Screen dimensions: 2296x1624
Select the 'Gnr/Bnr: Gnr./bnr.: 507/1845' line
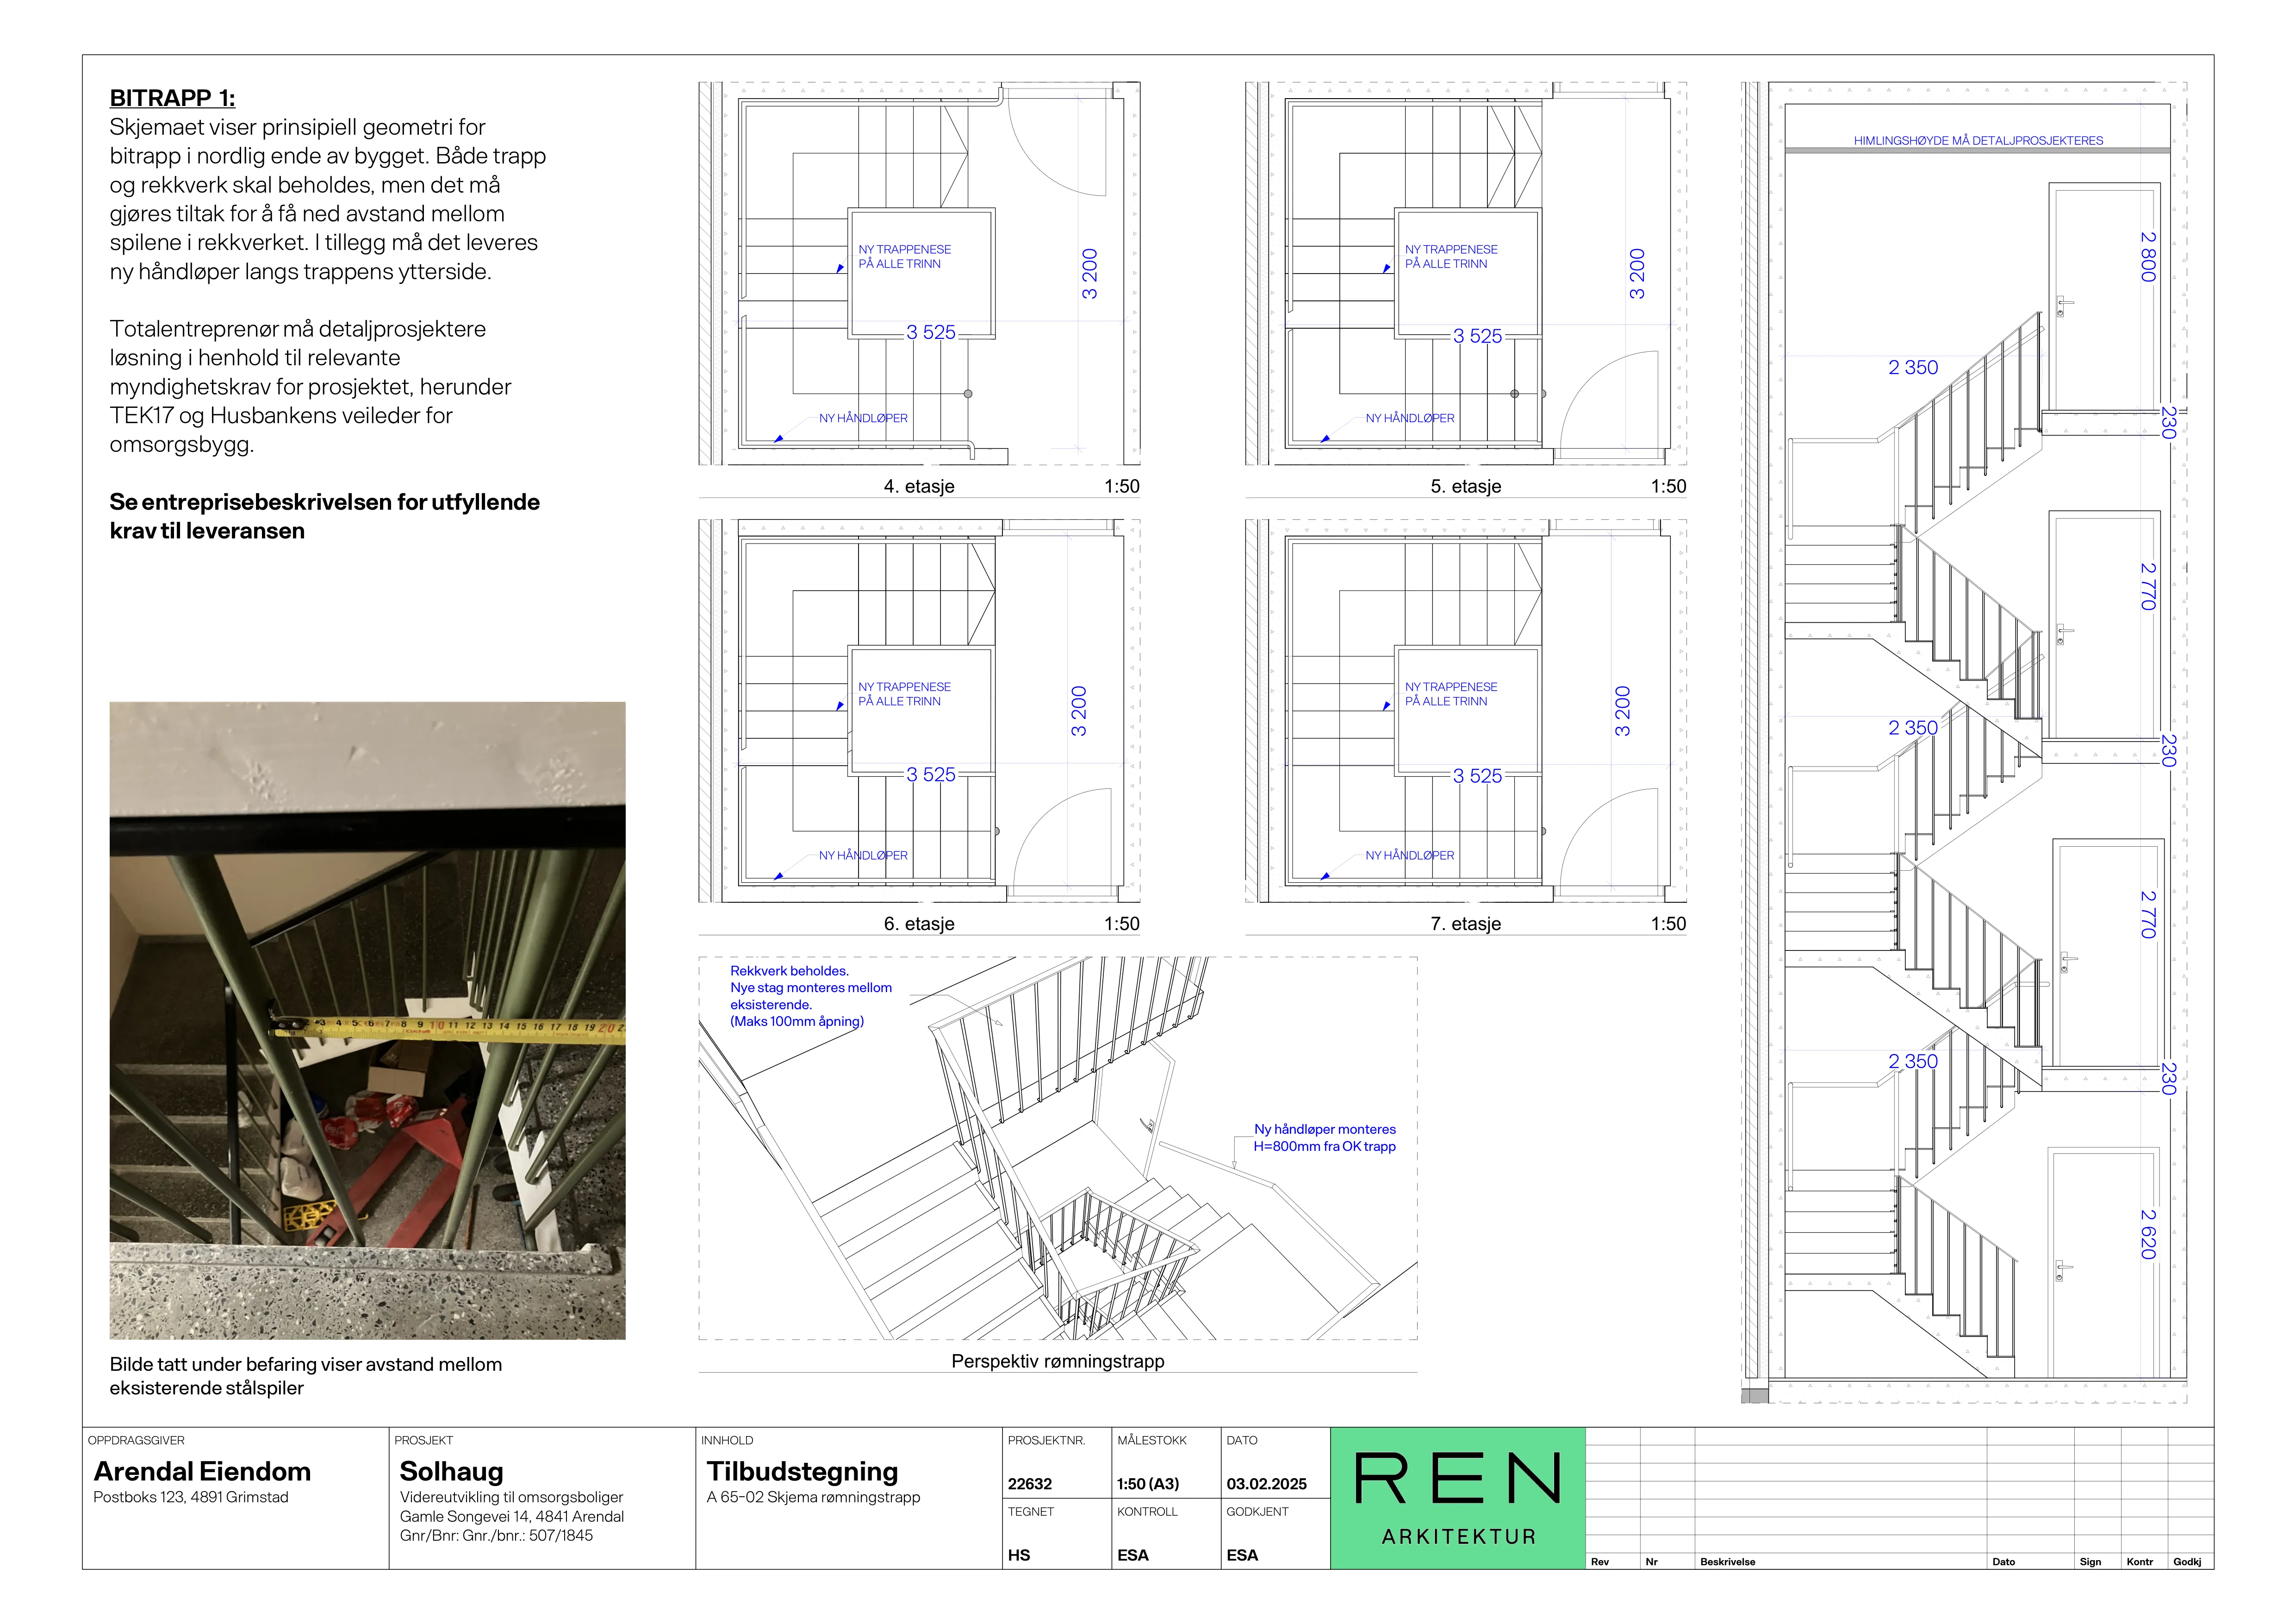pyautogui.click(x=496, y=1535)
